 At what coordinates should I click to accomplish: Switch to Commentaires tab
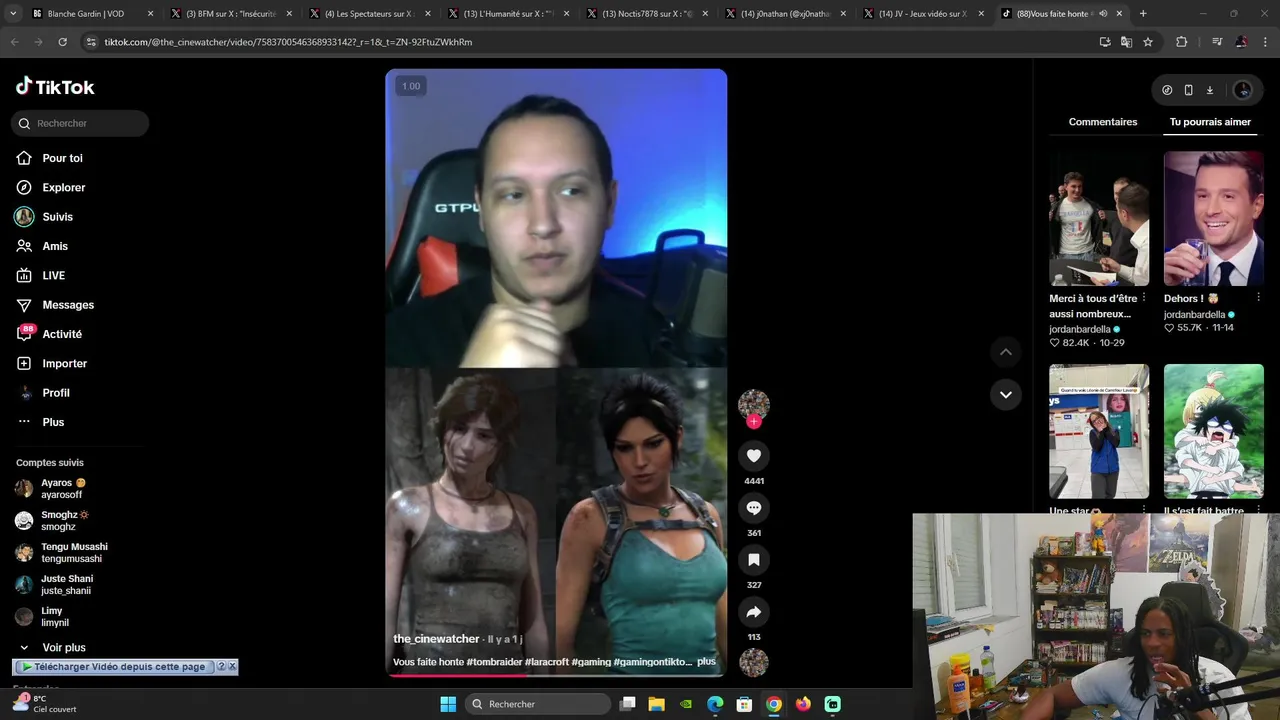pyautogui.click(x=1103, y=122)
